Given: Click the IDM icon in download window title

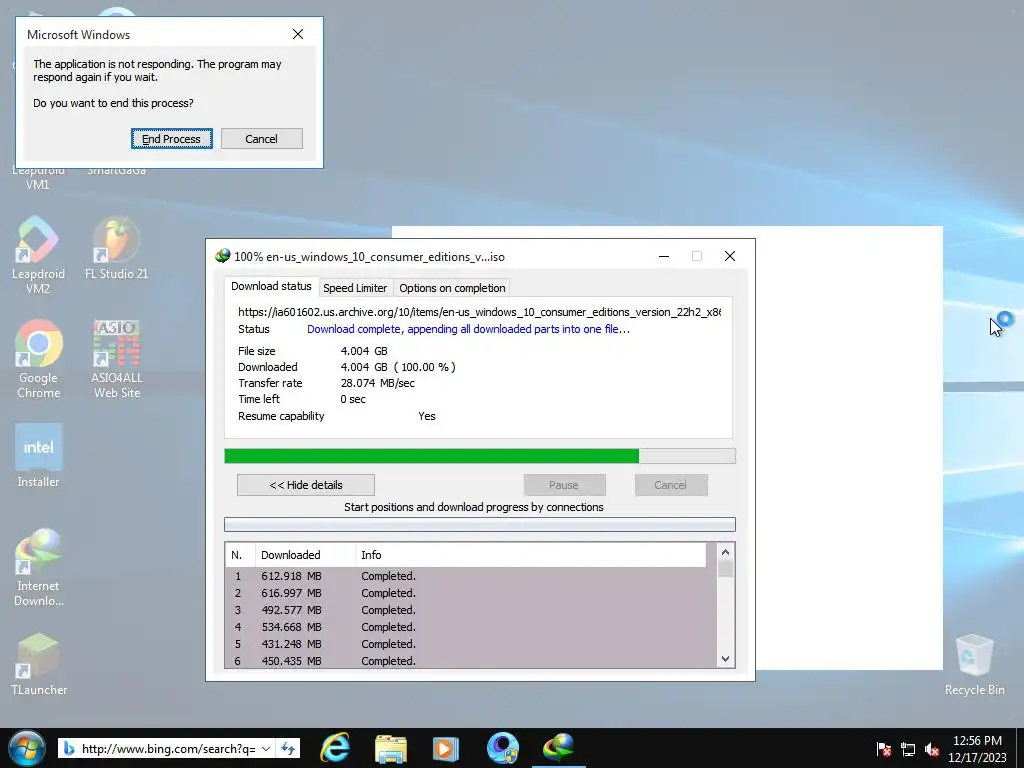Looking at the screenshot, I should click(223, 256).
